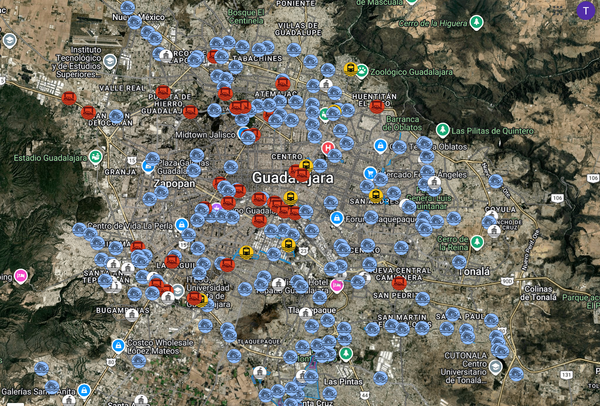The height and width of the screenshot is (406, 600).
Task: Open the graduation cap pin at ITESO
Action: tap(178, 291)
